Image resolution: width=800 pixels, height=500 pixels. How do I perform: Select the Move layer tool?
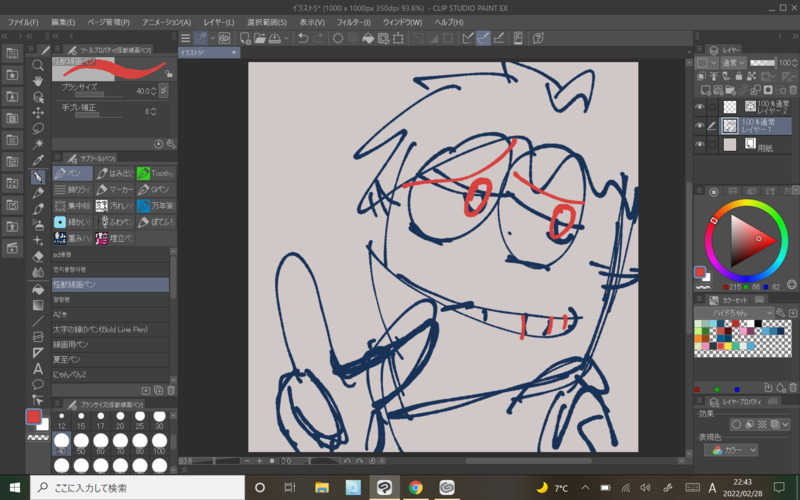tap(38, 113)
